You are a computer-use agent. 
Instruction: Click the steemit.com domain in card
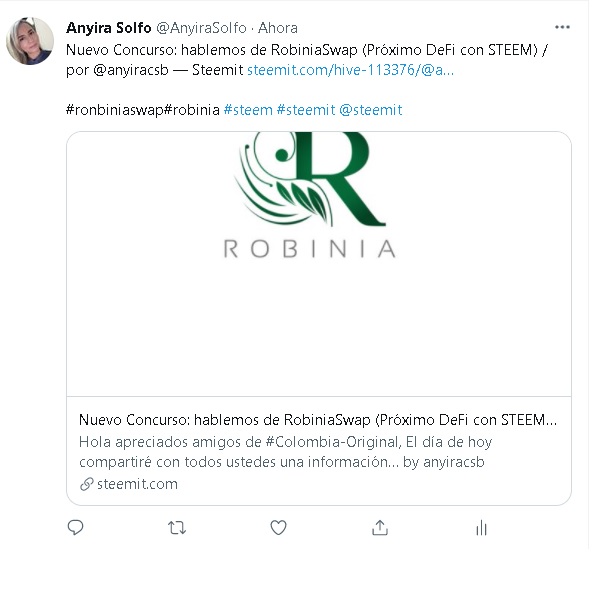(137, 484)
